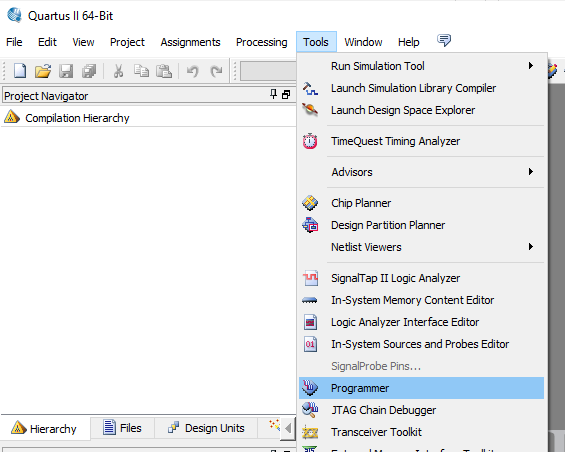Image resolution: width=565 pixels, height=452 pixels.
Task: Click the Copy toolbar icon
Action: pyautogui.click(x=141, y=71)
